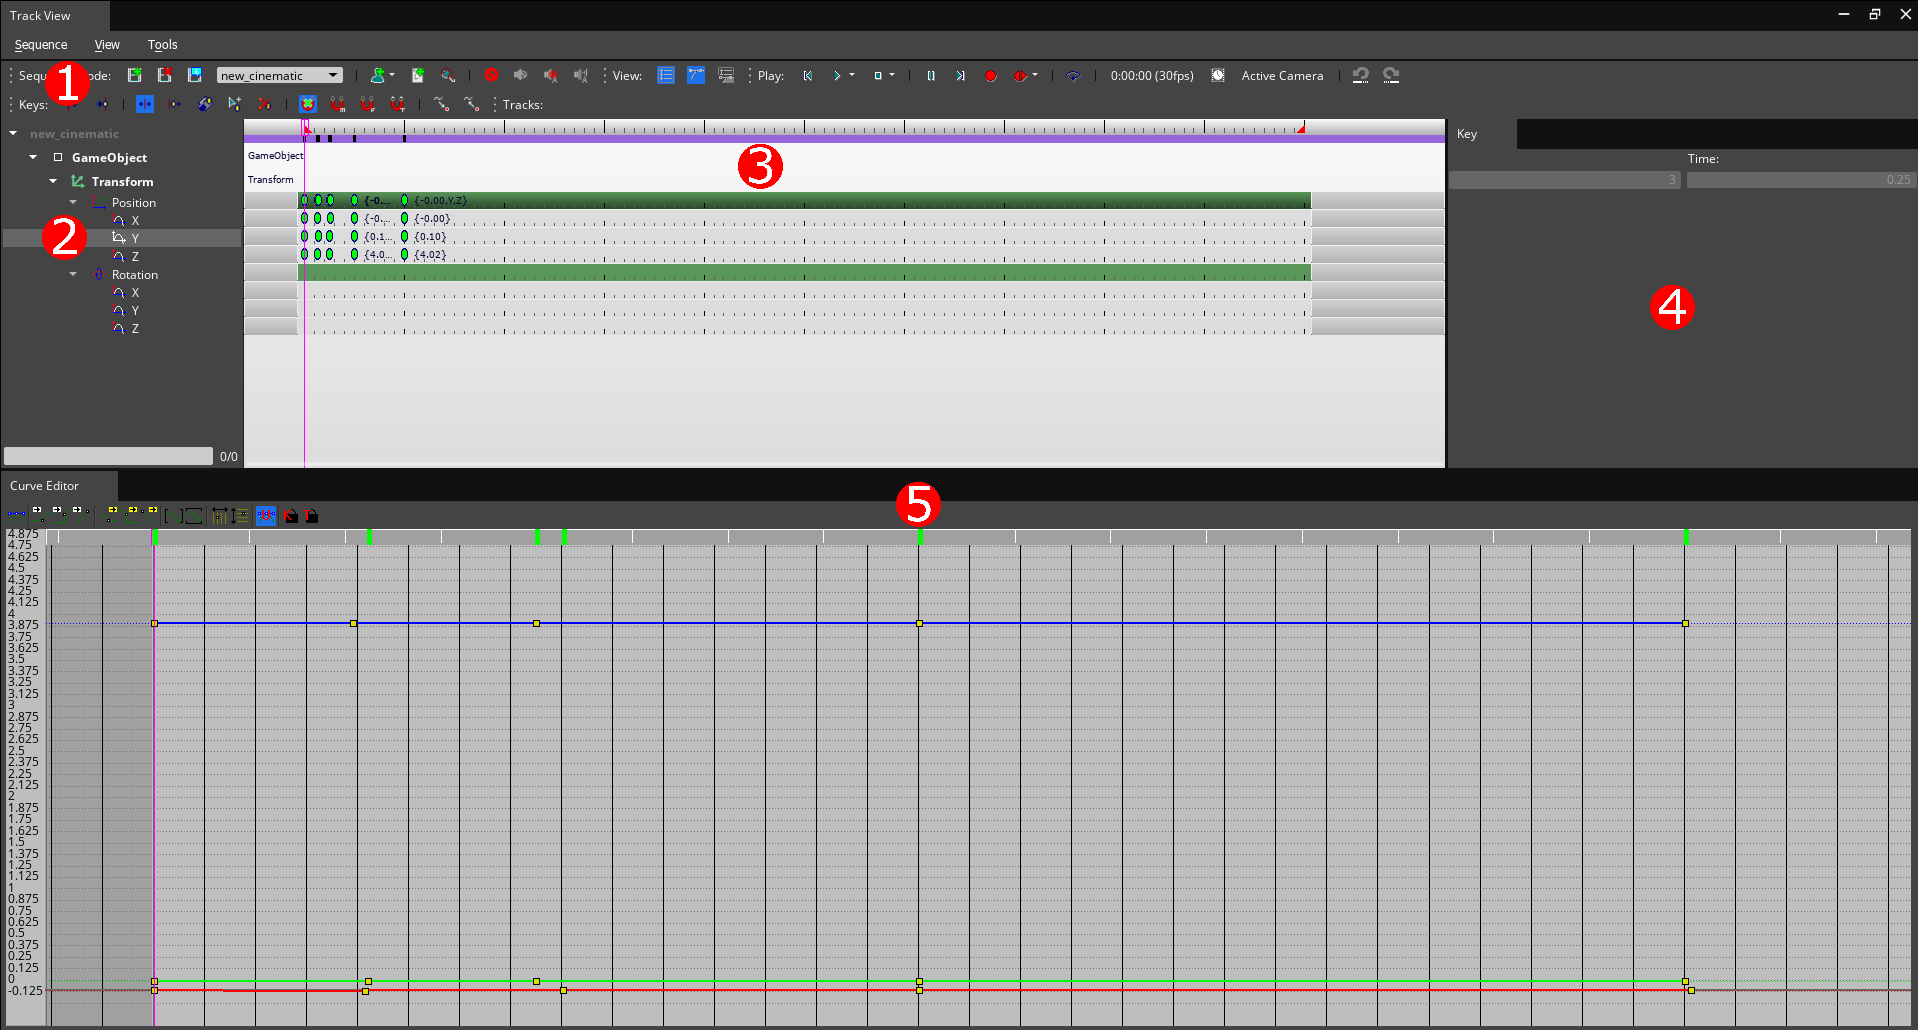Viewport: 1918px width, 1032px height.
Task: Collapse the Position branch
Action: [x=72, y=202]
